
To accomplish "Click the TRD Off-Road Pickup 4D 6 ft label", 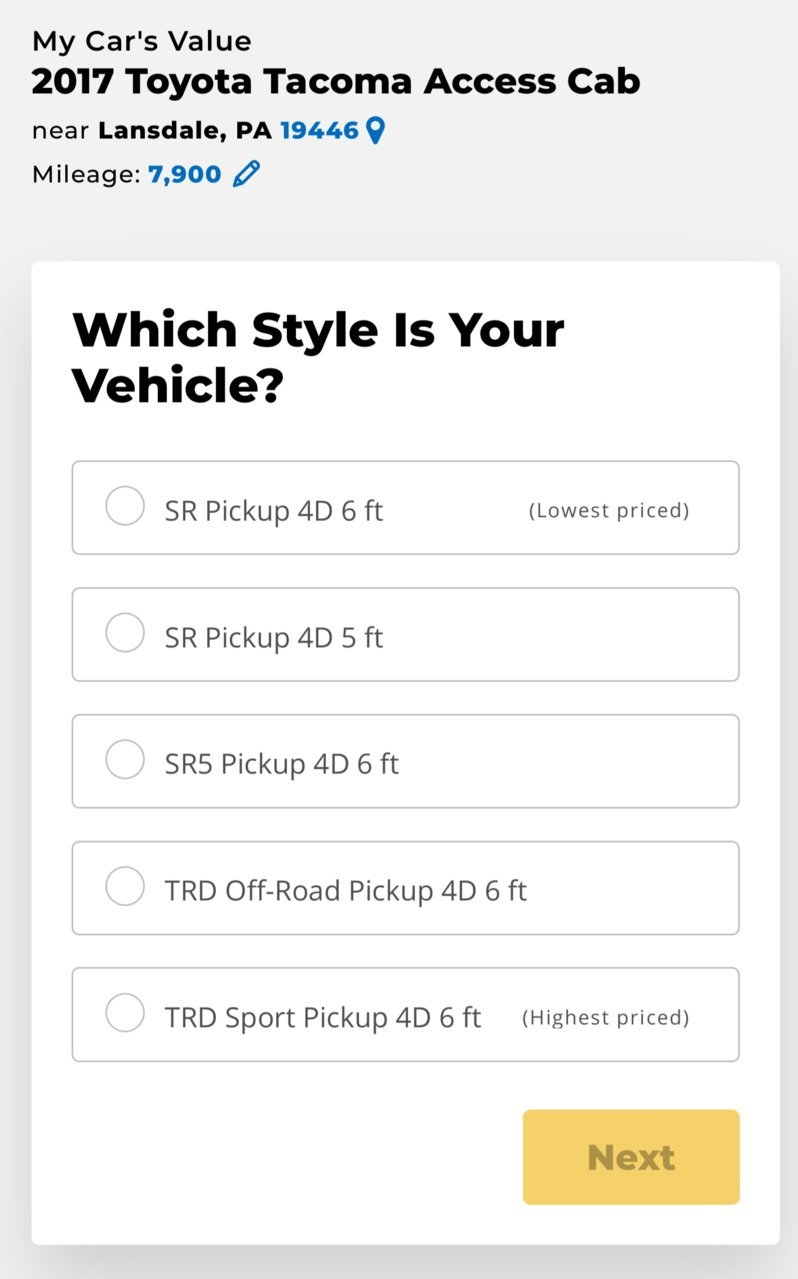I will click(x=346, y=891).
